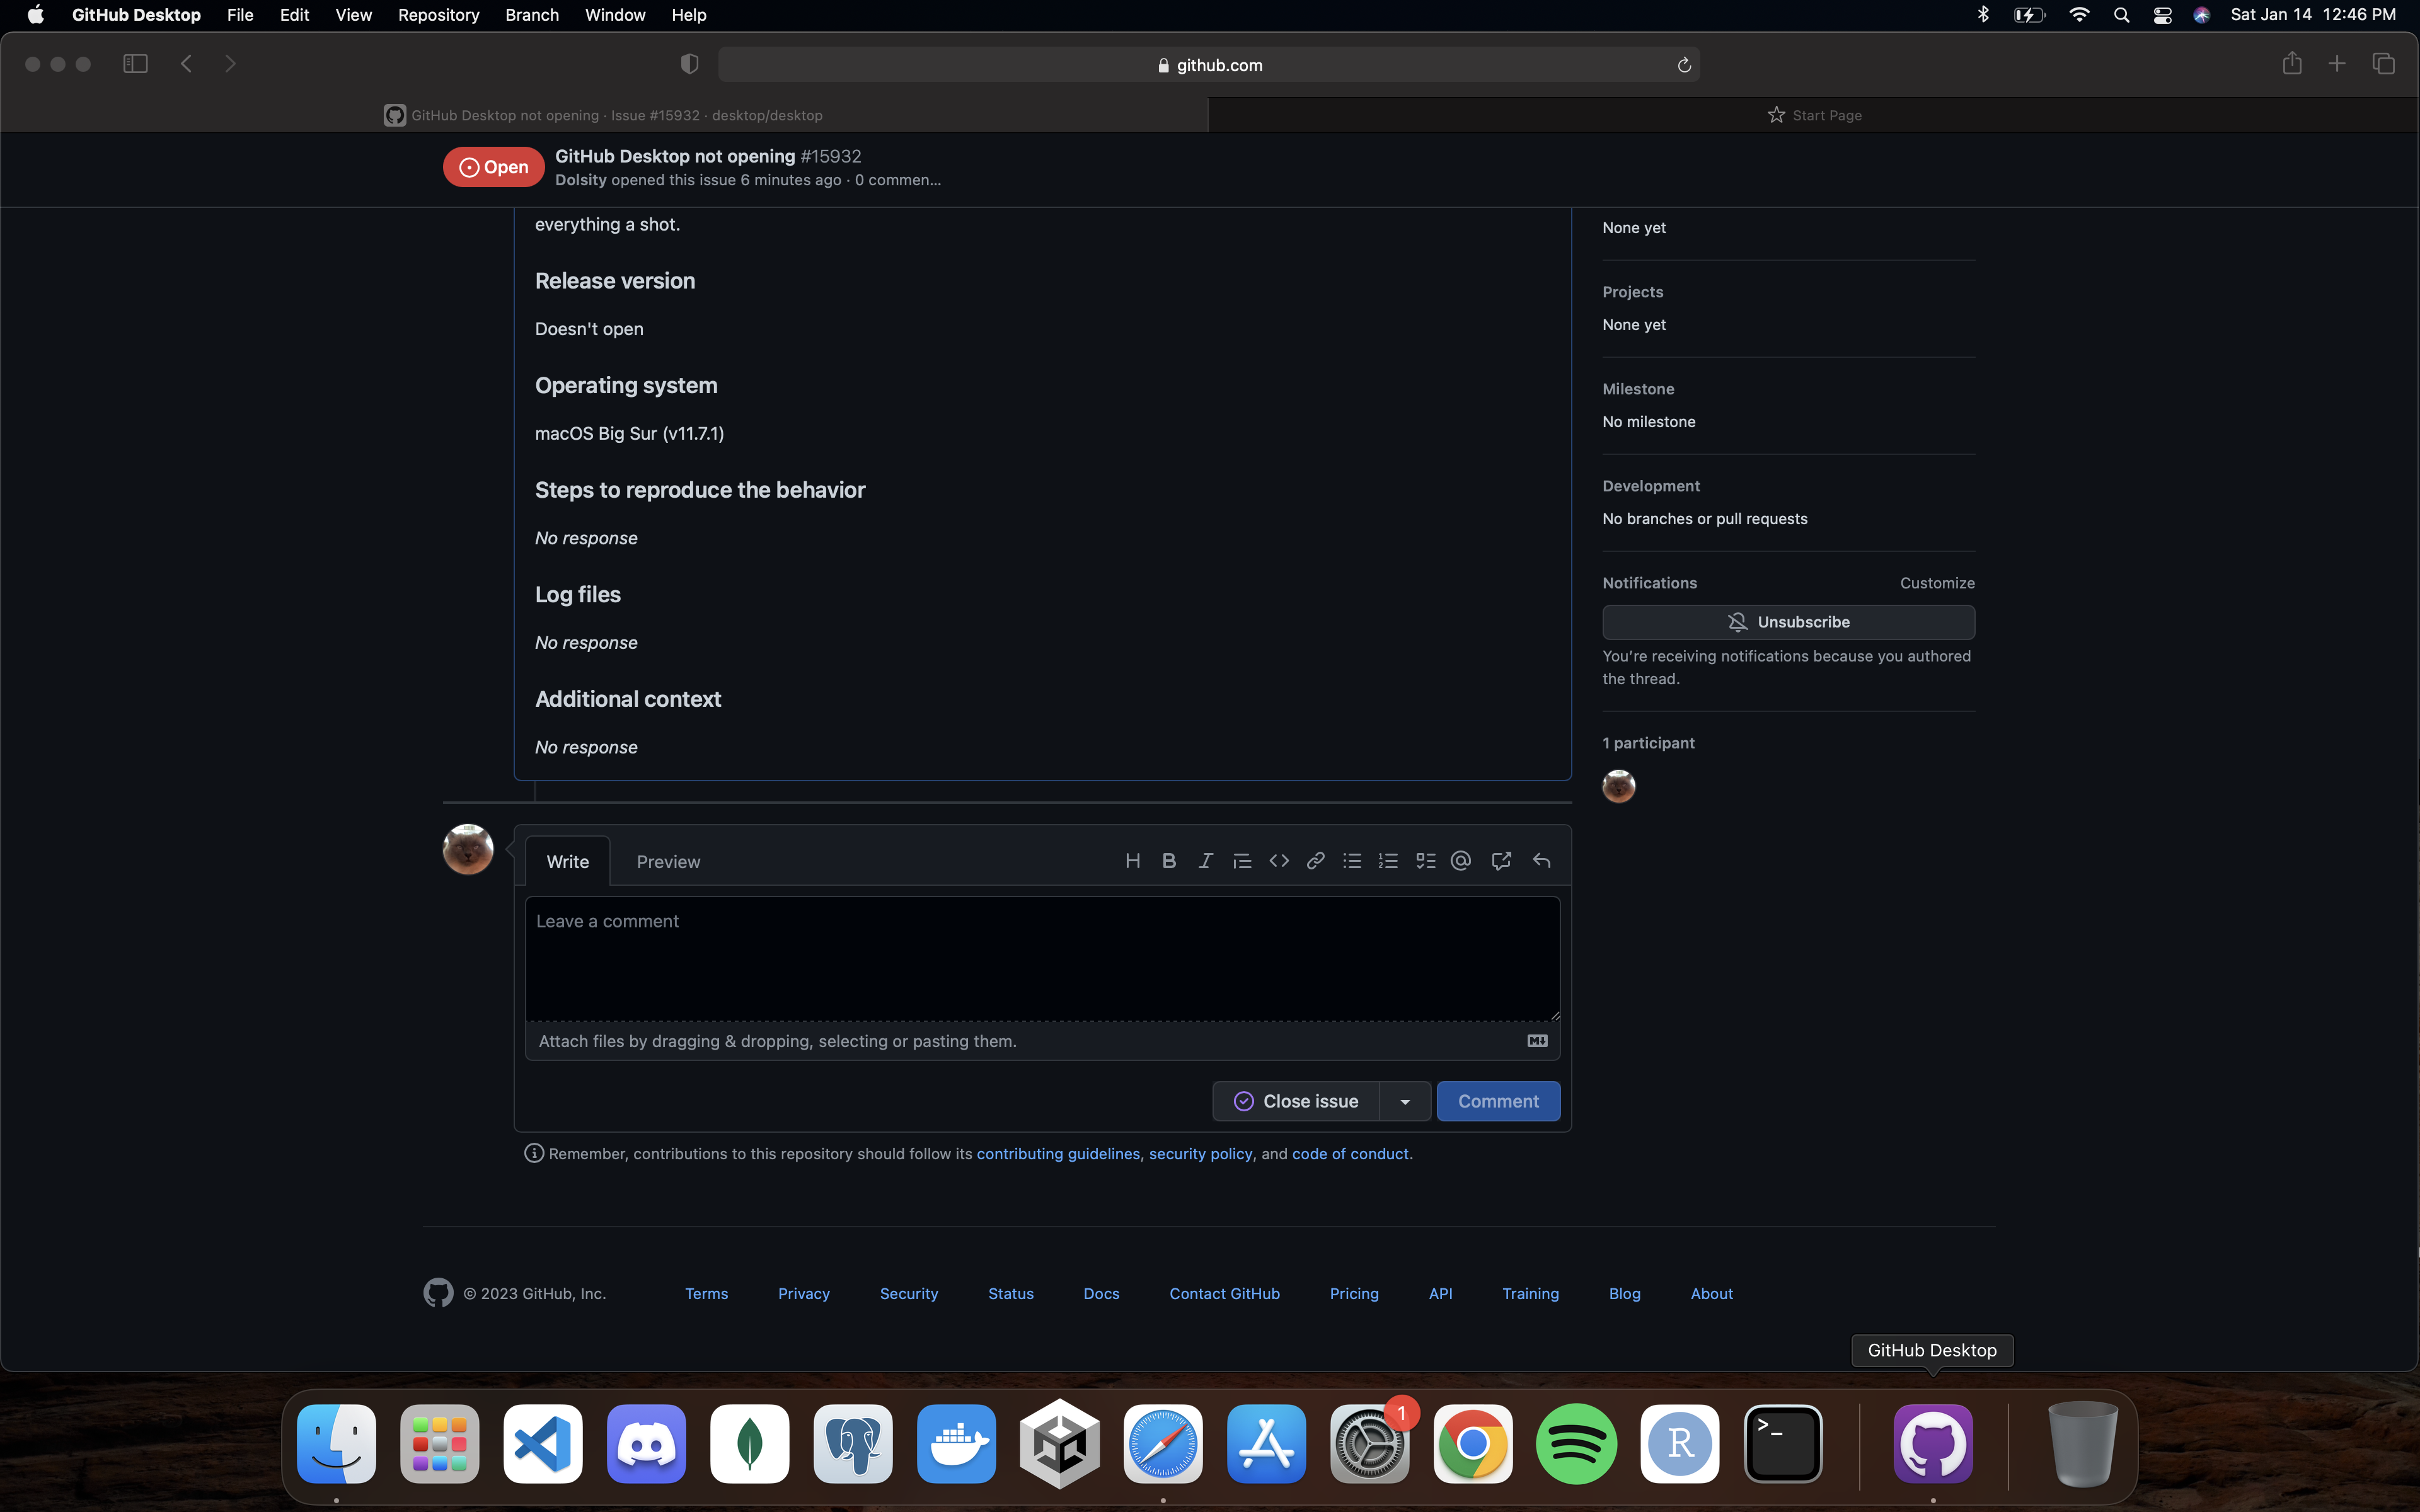Image resolution: width=2420 pixels, height=1512 pixels.
Task: Open GitHub Desktop from the Dock
Action: (x=1933, y=1443)
